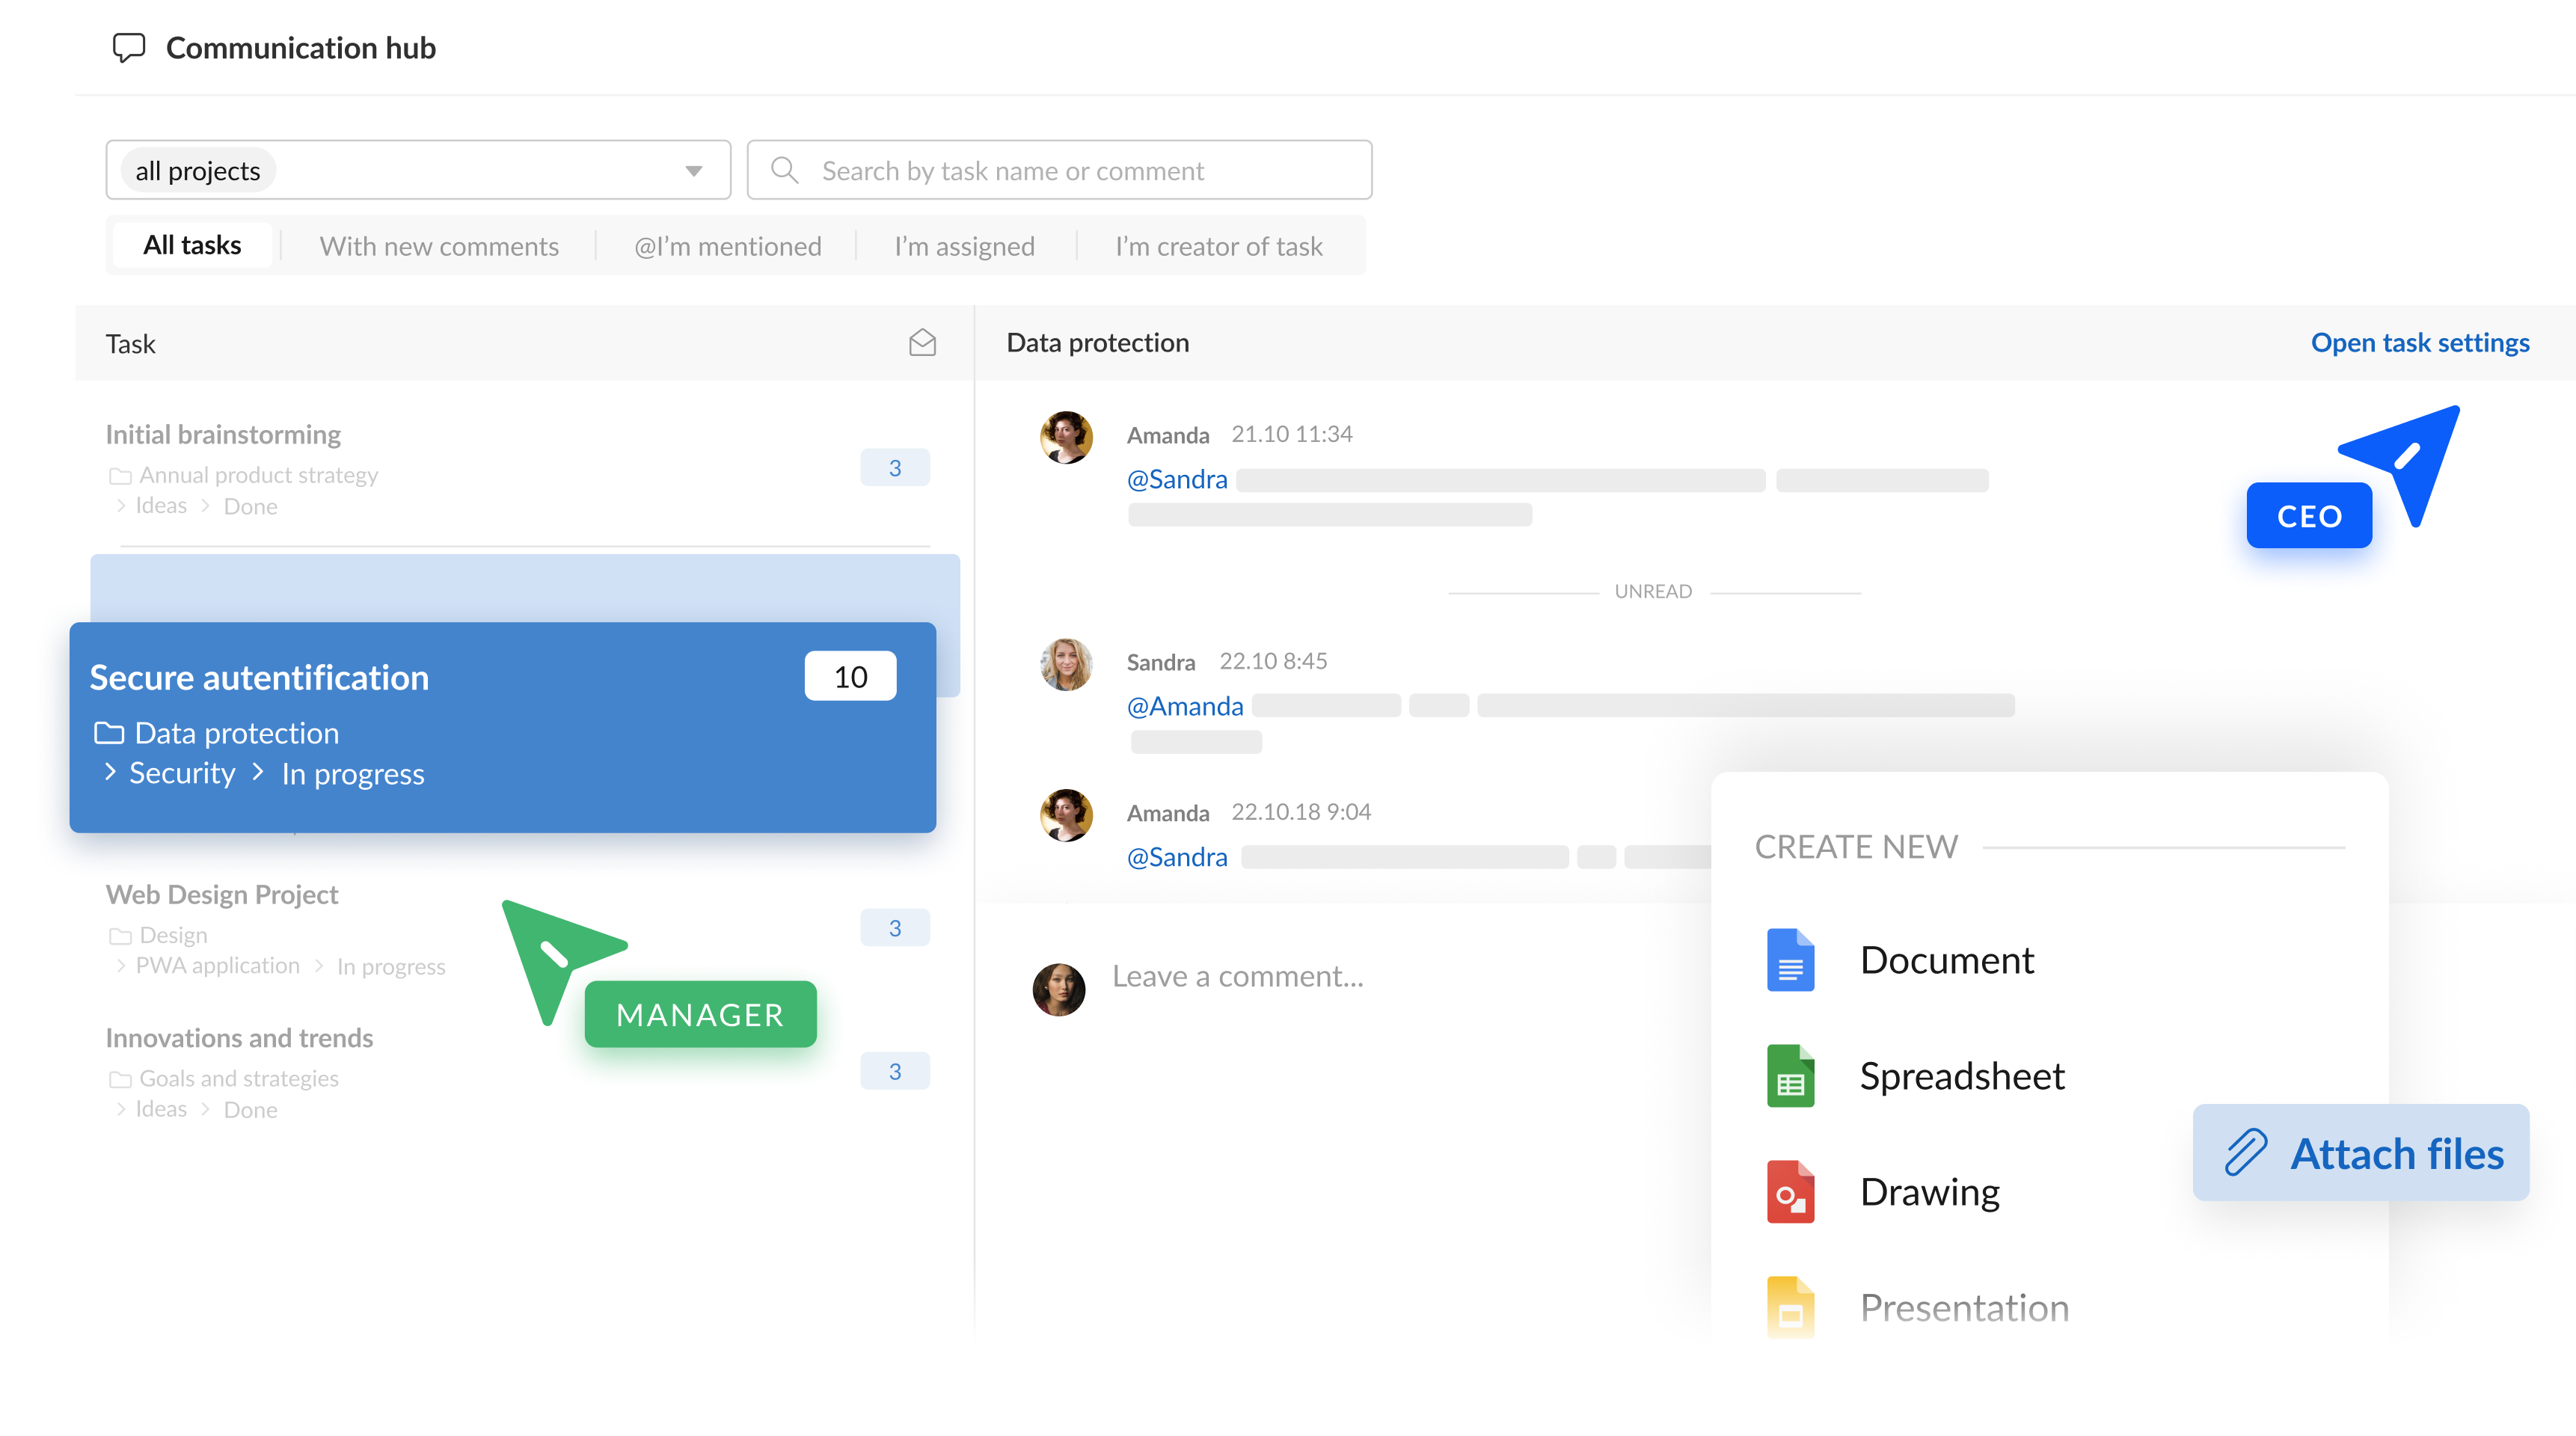Click the blue Document file icon

(x=1790, y=960)
